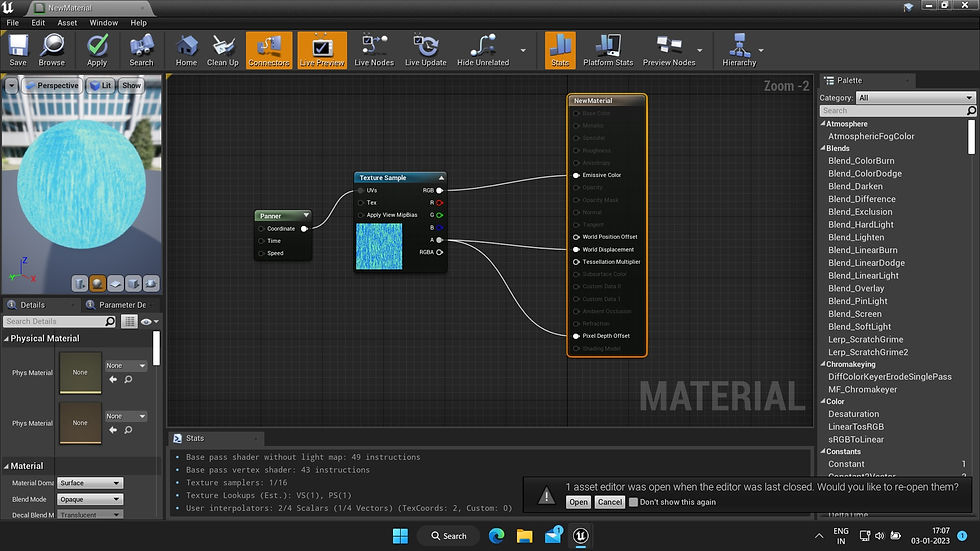980x551 pixels.
Task: Click Perspective view mode button
Action: (52, 86)
